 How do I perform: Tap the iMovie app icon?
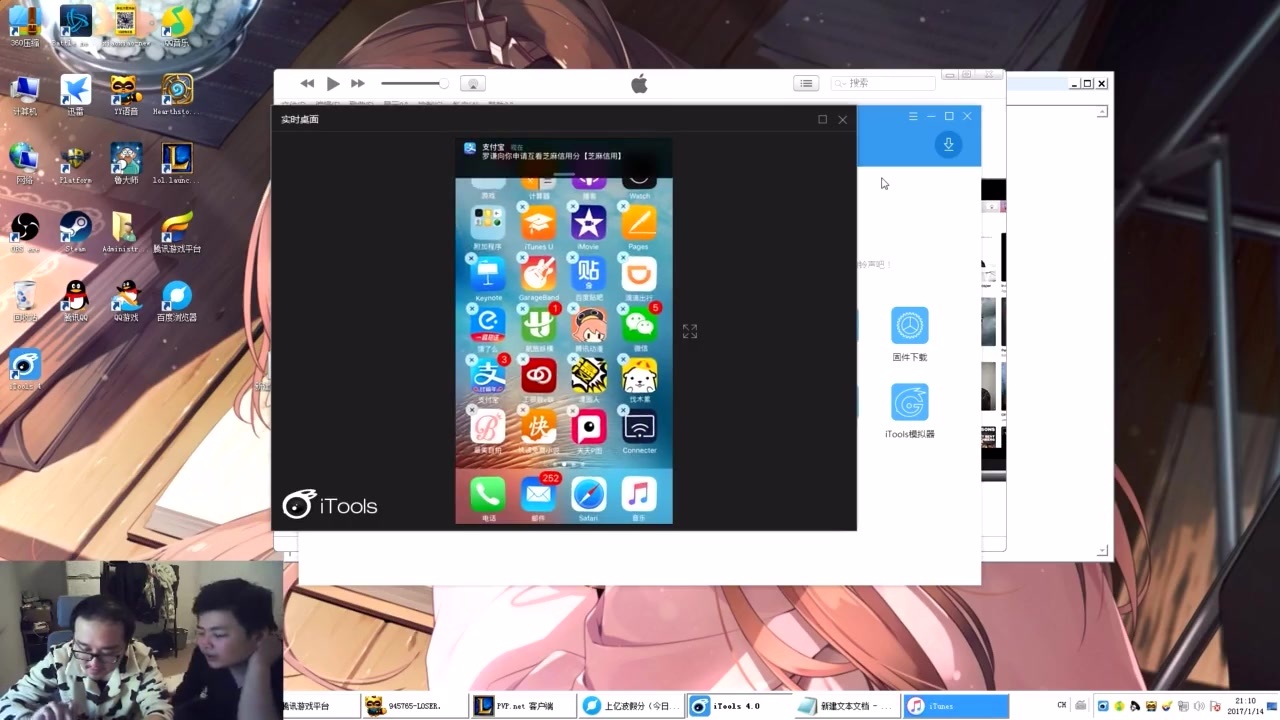pos(588,223)
